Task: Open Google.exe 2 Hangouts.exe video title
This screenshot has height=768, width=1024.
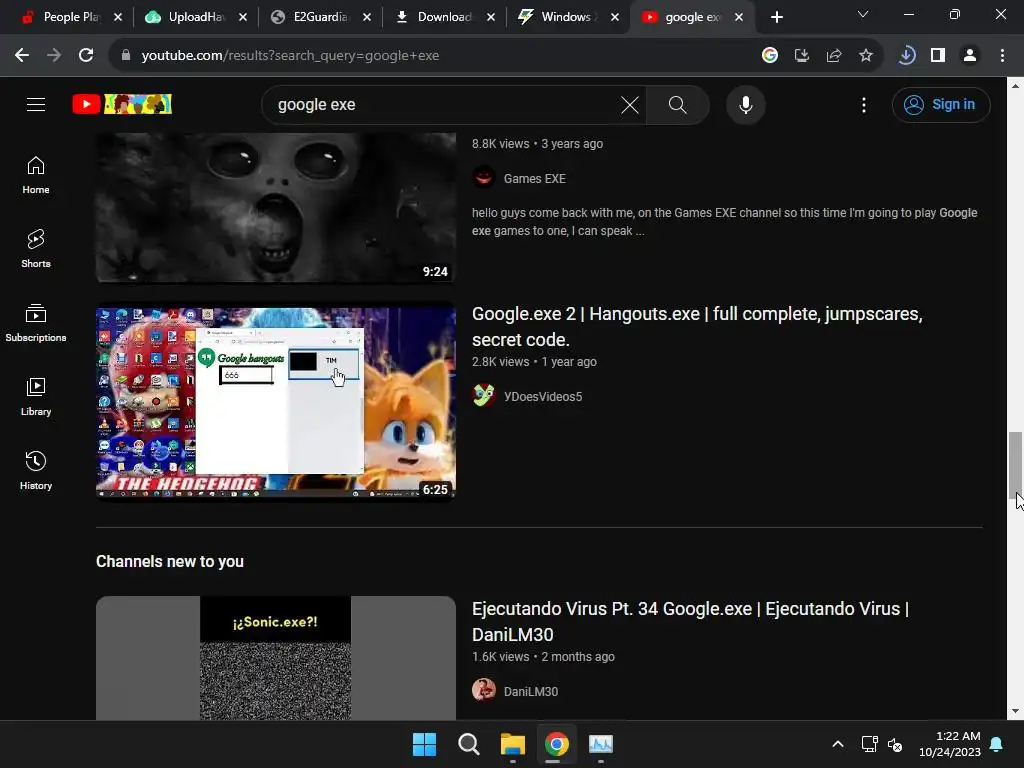Action: pyautogui.click(x=697, y=327)
